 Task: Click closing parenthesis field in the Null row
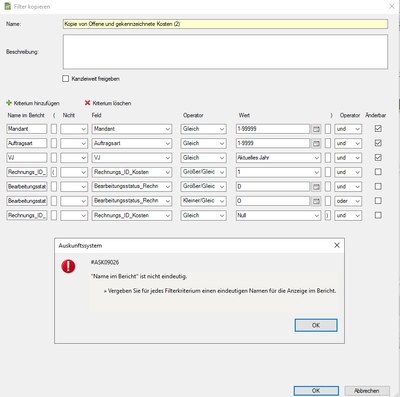pos(328,215)
